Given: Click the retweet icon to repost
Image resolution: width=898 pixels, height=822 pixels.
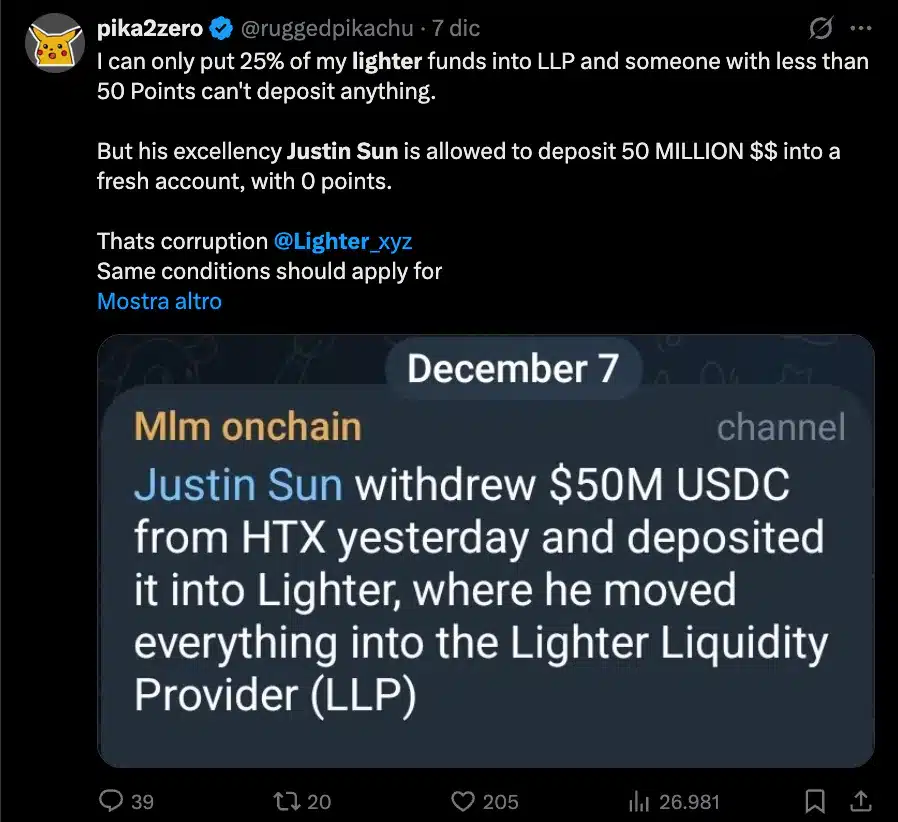Looking at the screenshot, I should 290,801.
